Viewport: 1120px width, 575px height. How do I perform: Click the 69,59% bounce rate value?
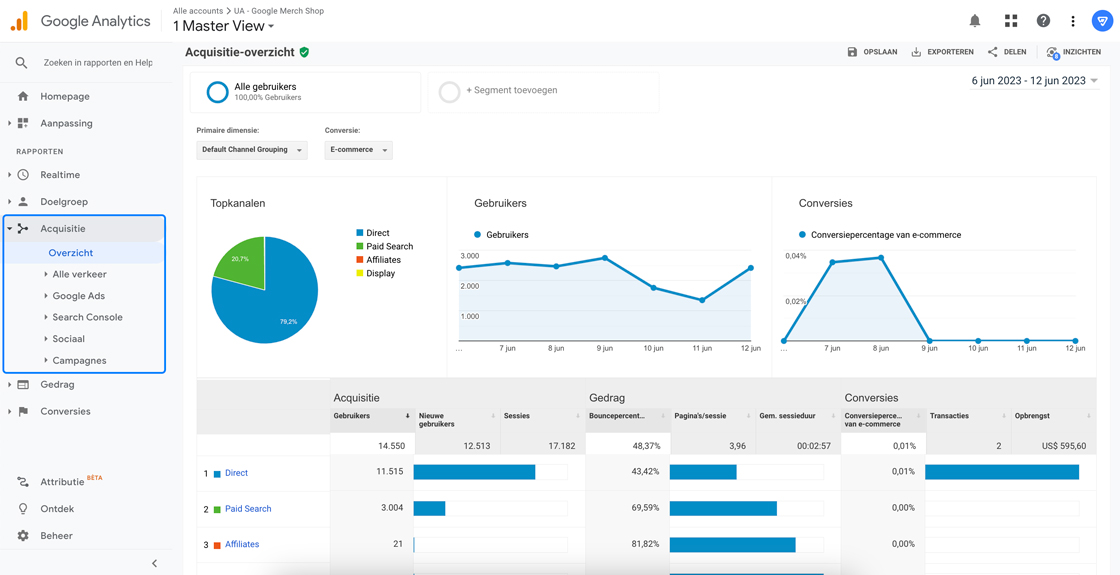coord(646,508)
